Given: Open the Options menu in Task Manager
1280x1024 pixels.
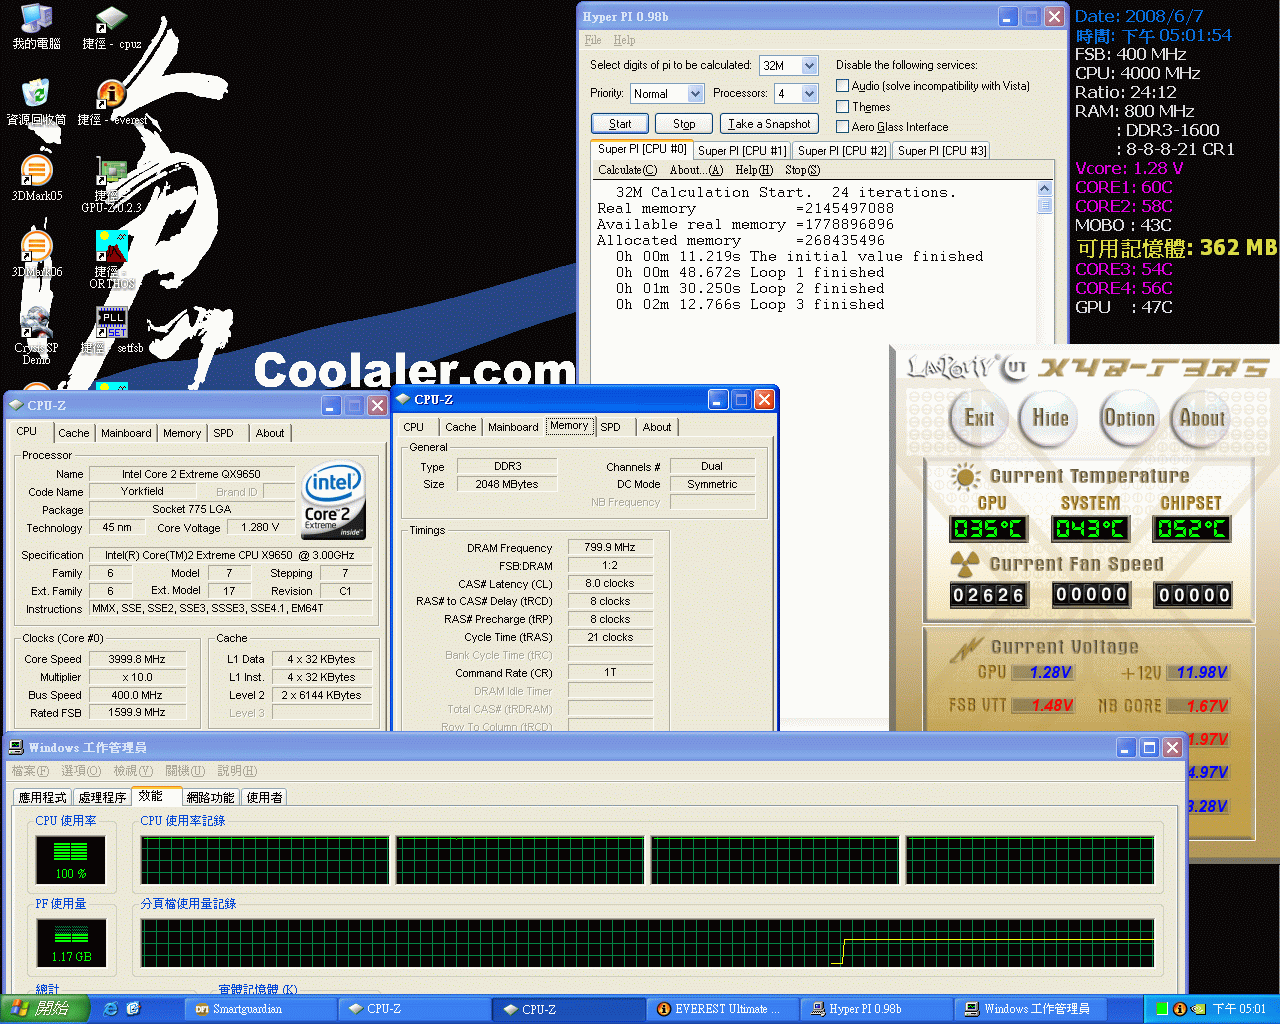Looking at the screenshot, I should [81, 771].
